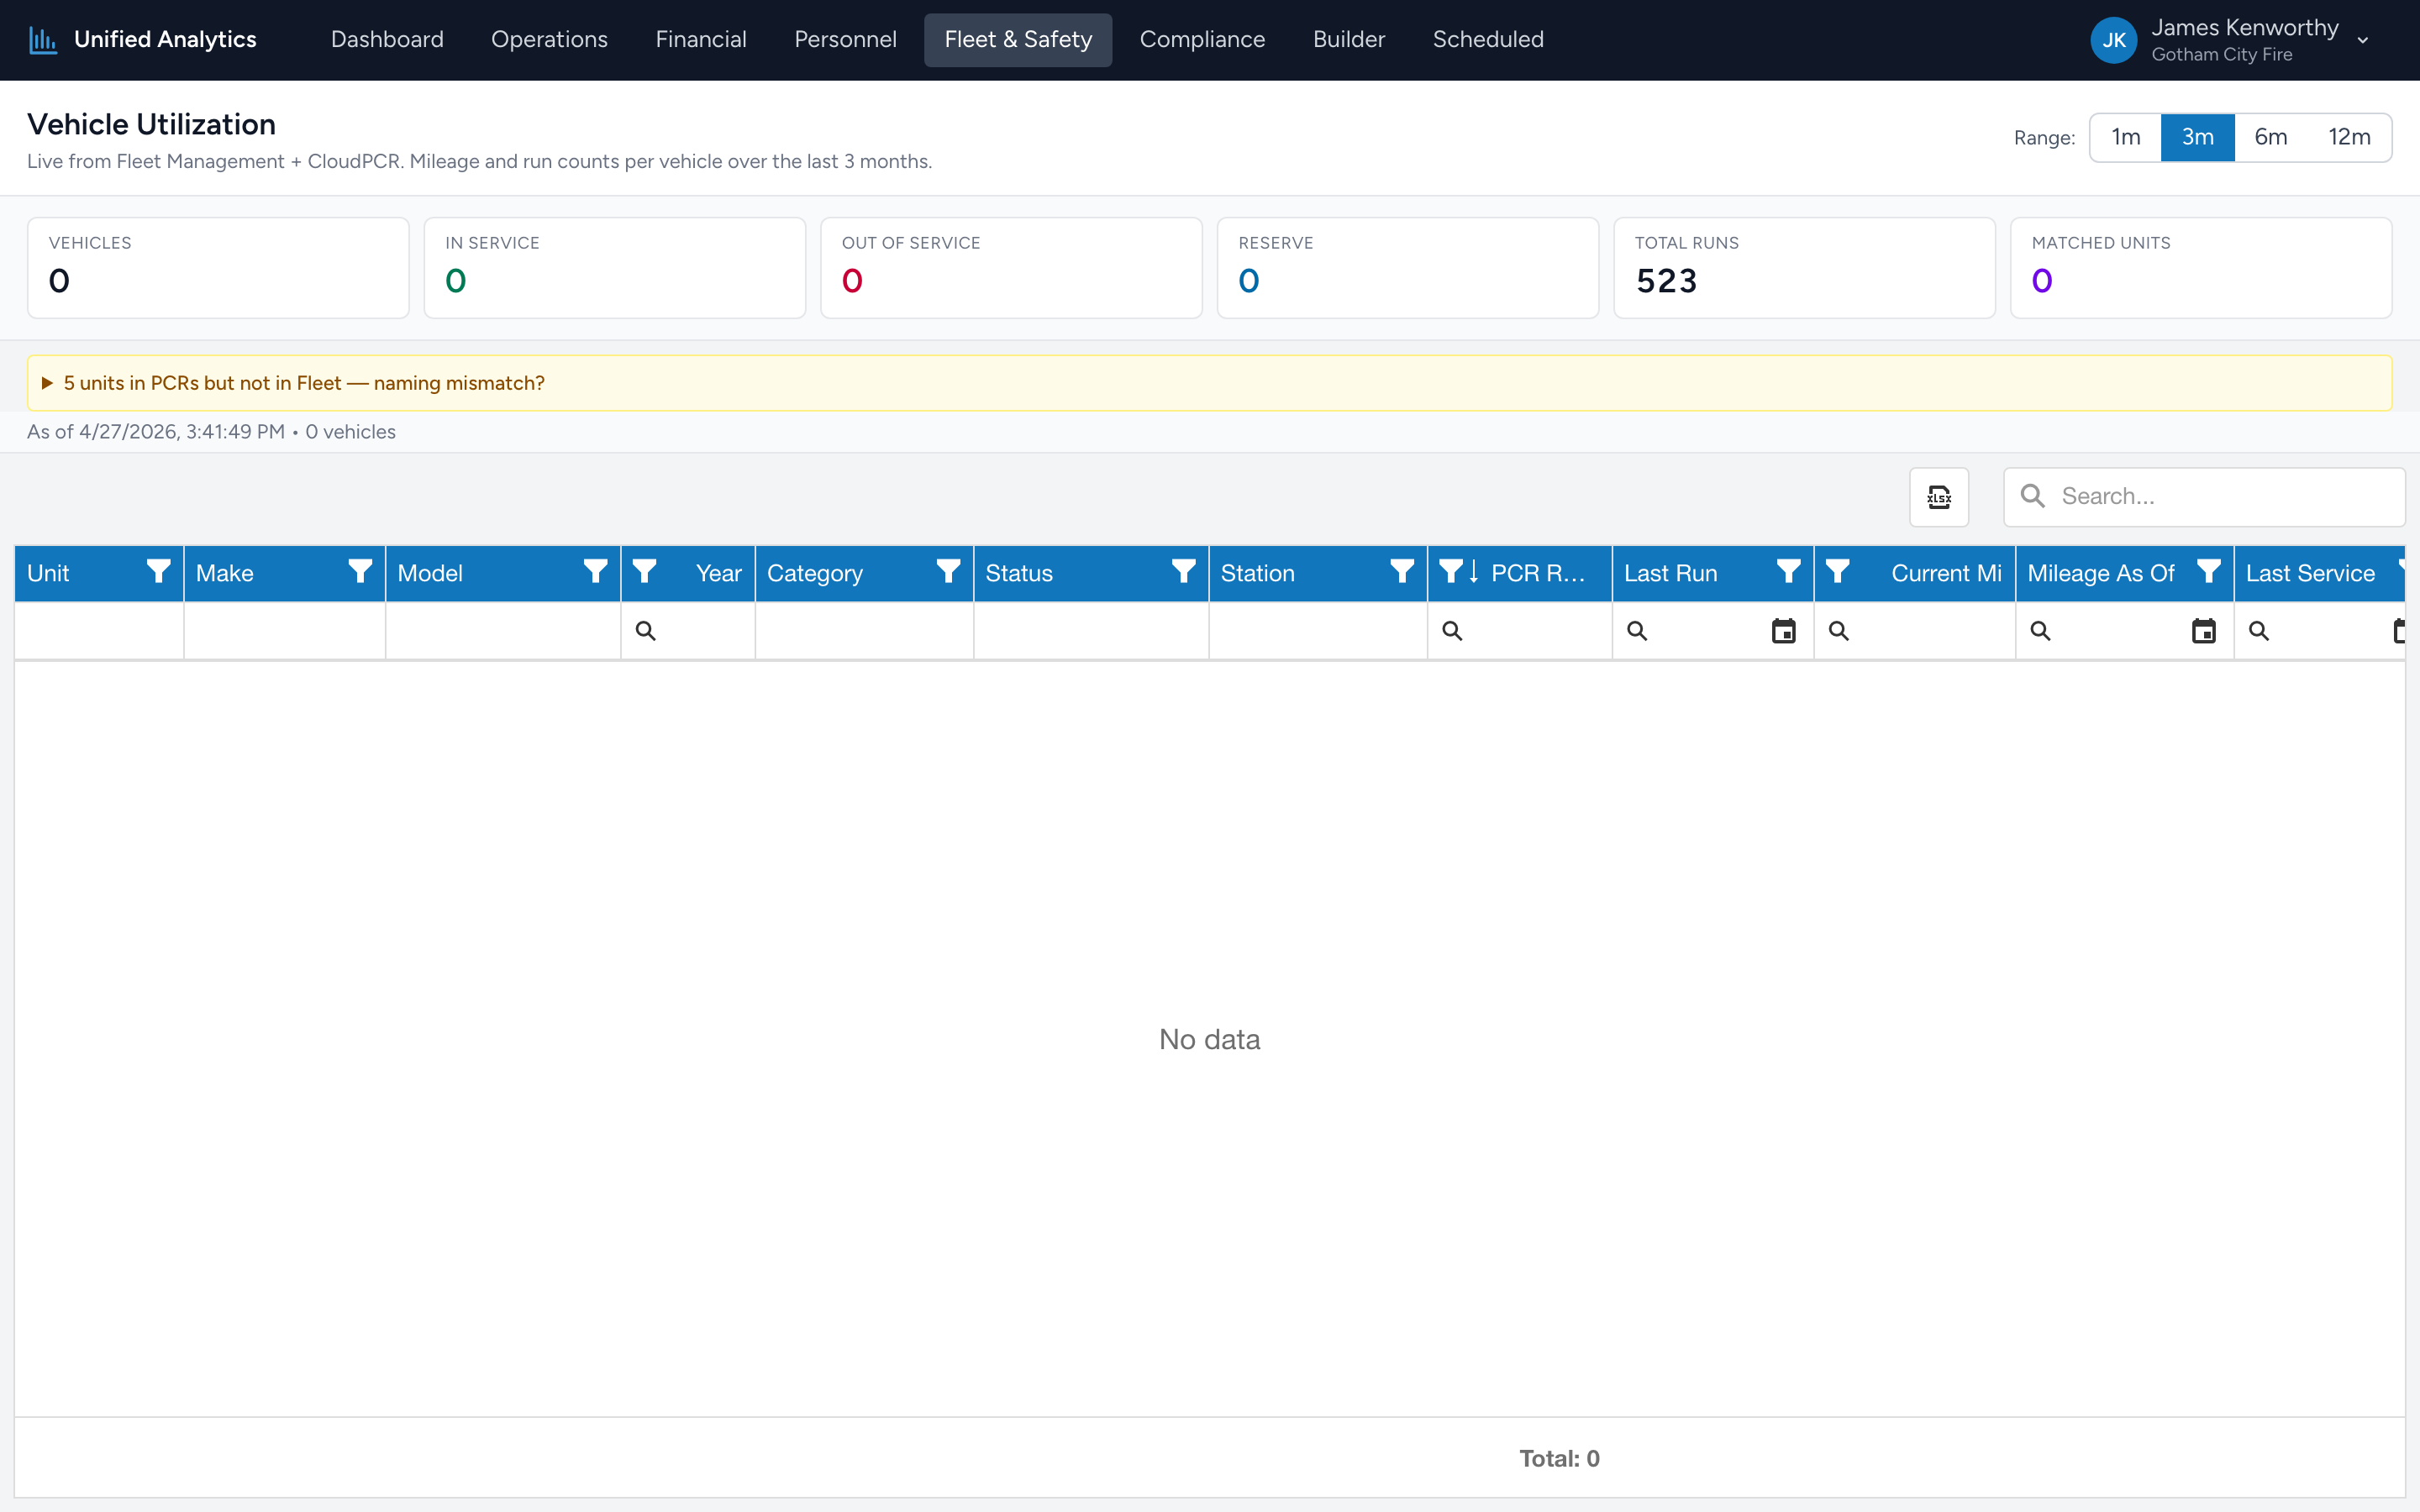Open filter for Current Mi column
The height and width of the screenshot is (1512, 2420).
pyautogui.click(x=1837, y=572)
